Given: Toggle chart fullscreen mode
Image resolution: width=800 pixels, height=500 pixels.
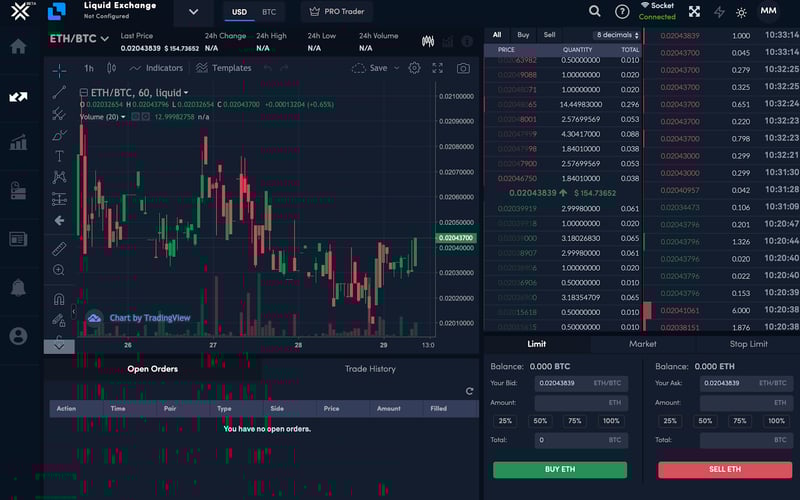Looking at the screenshot, I should coord(438,68).
